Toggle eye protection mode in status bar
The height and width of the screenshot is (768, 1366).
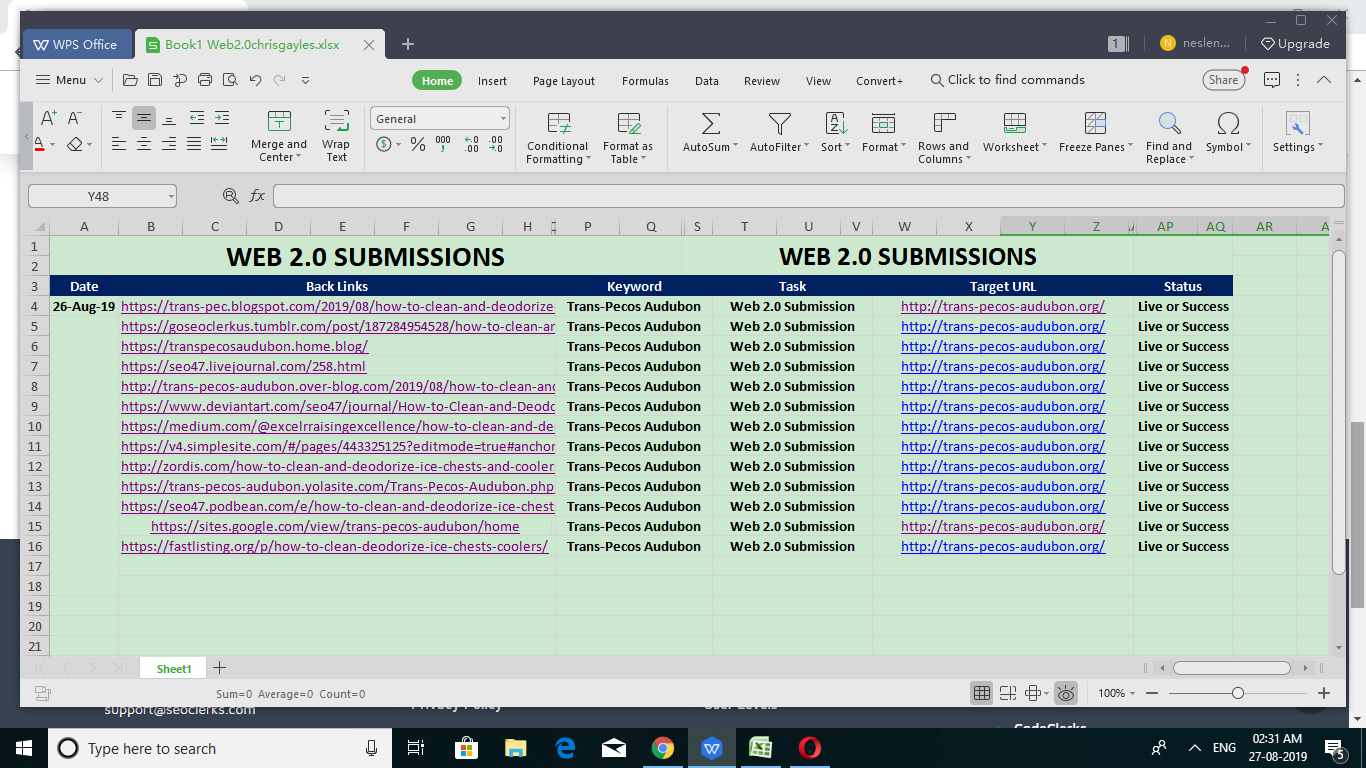coord(1066,693)
